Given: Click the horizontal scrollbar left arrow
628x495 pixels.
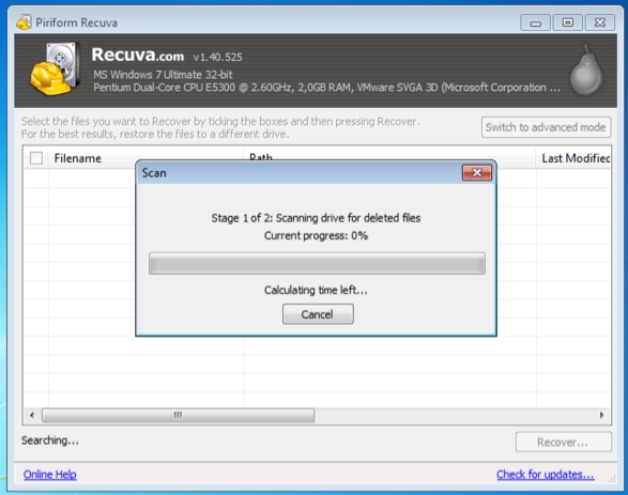Looking at the screenshot, I should (x=32, y=415).
